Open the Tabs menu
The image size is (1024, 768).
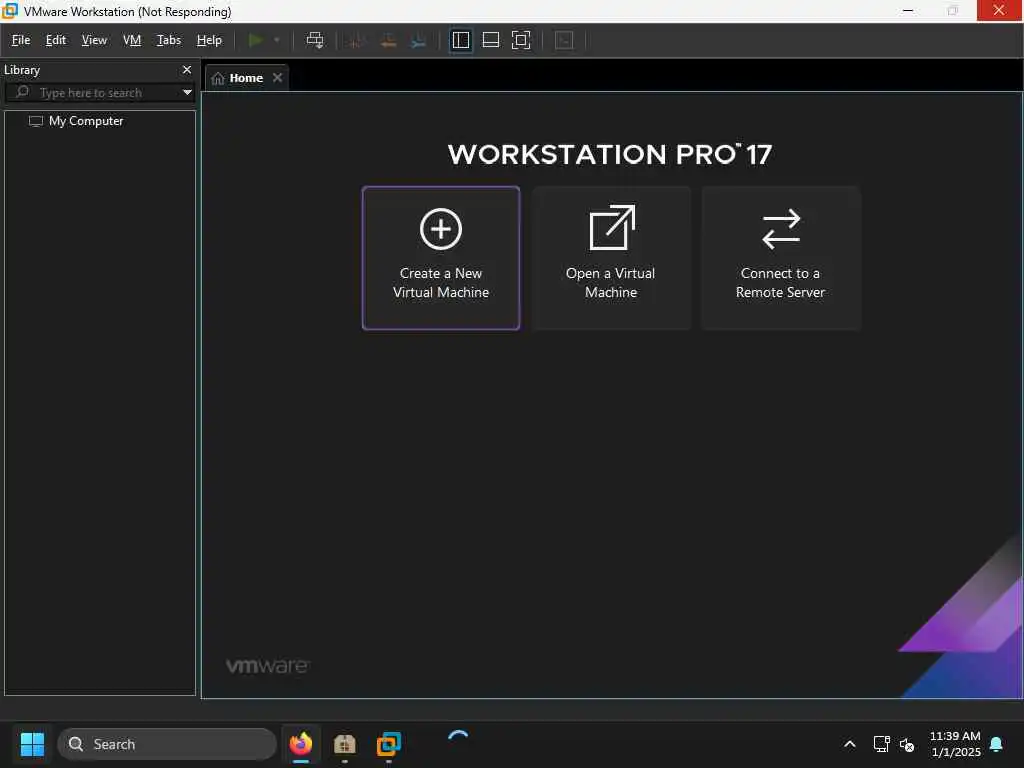pos(168,40)
